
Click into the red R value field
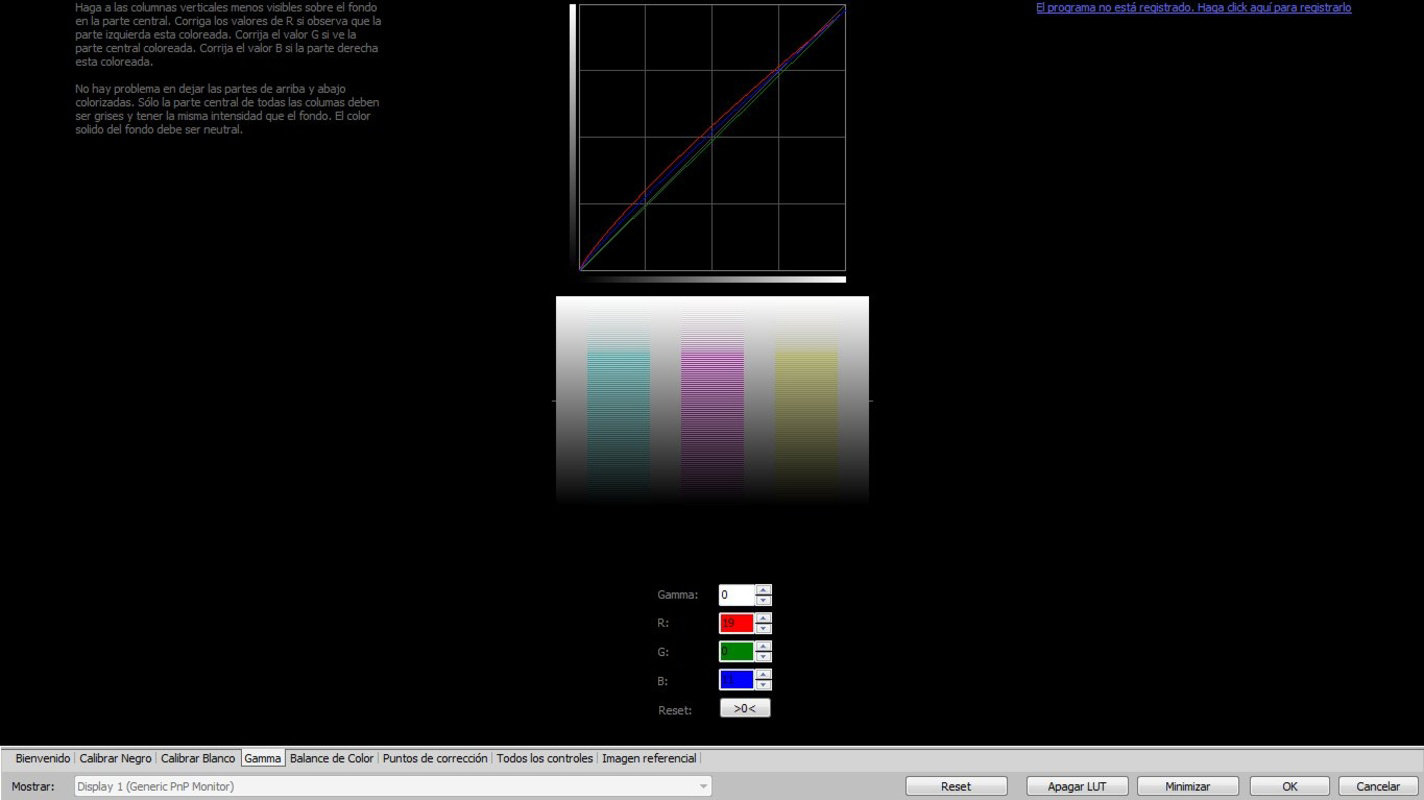[x=737, y=623]
